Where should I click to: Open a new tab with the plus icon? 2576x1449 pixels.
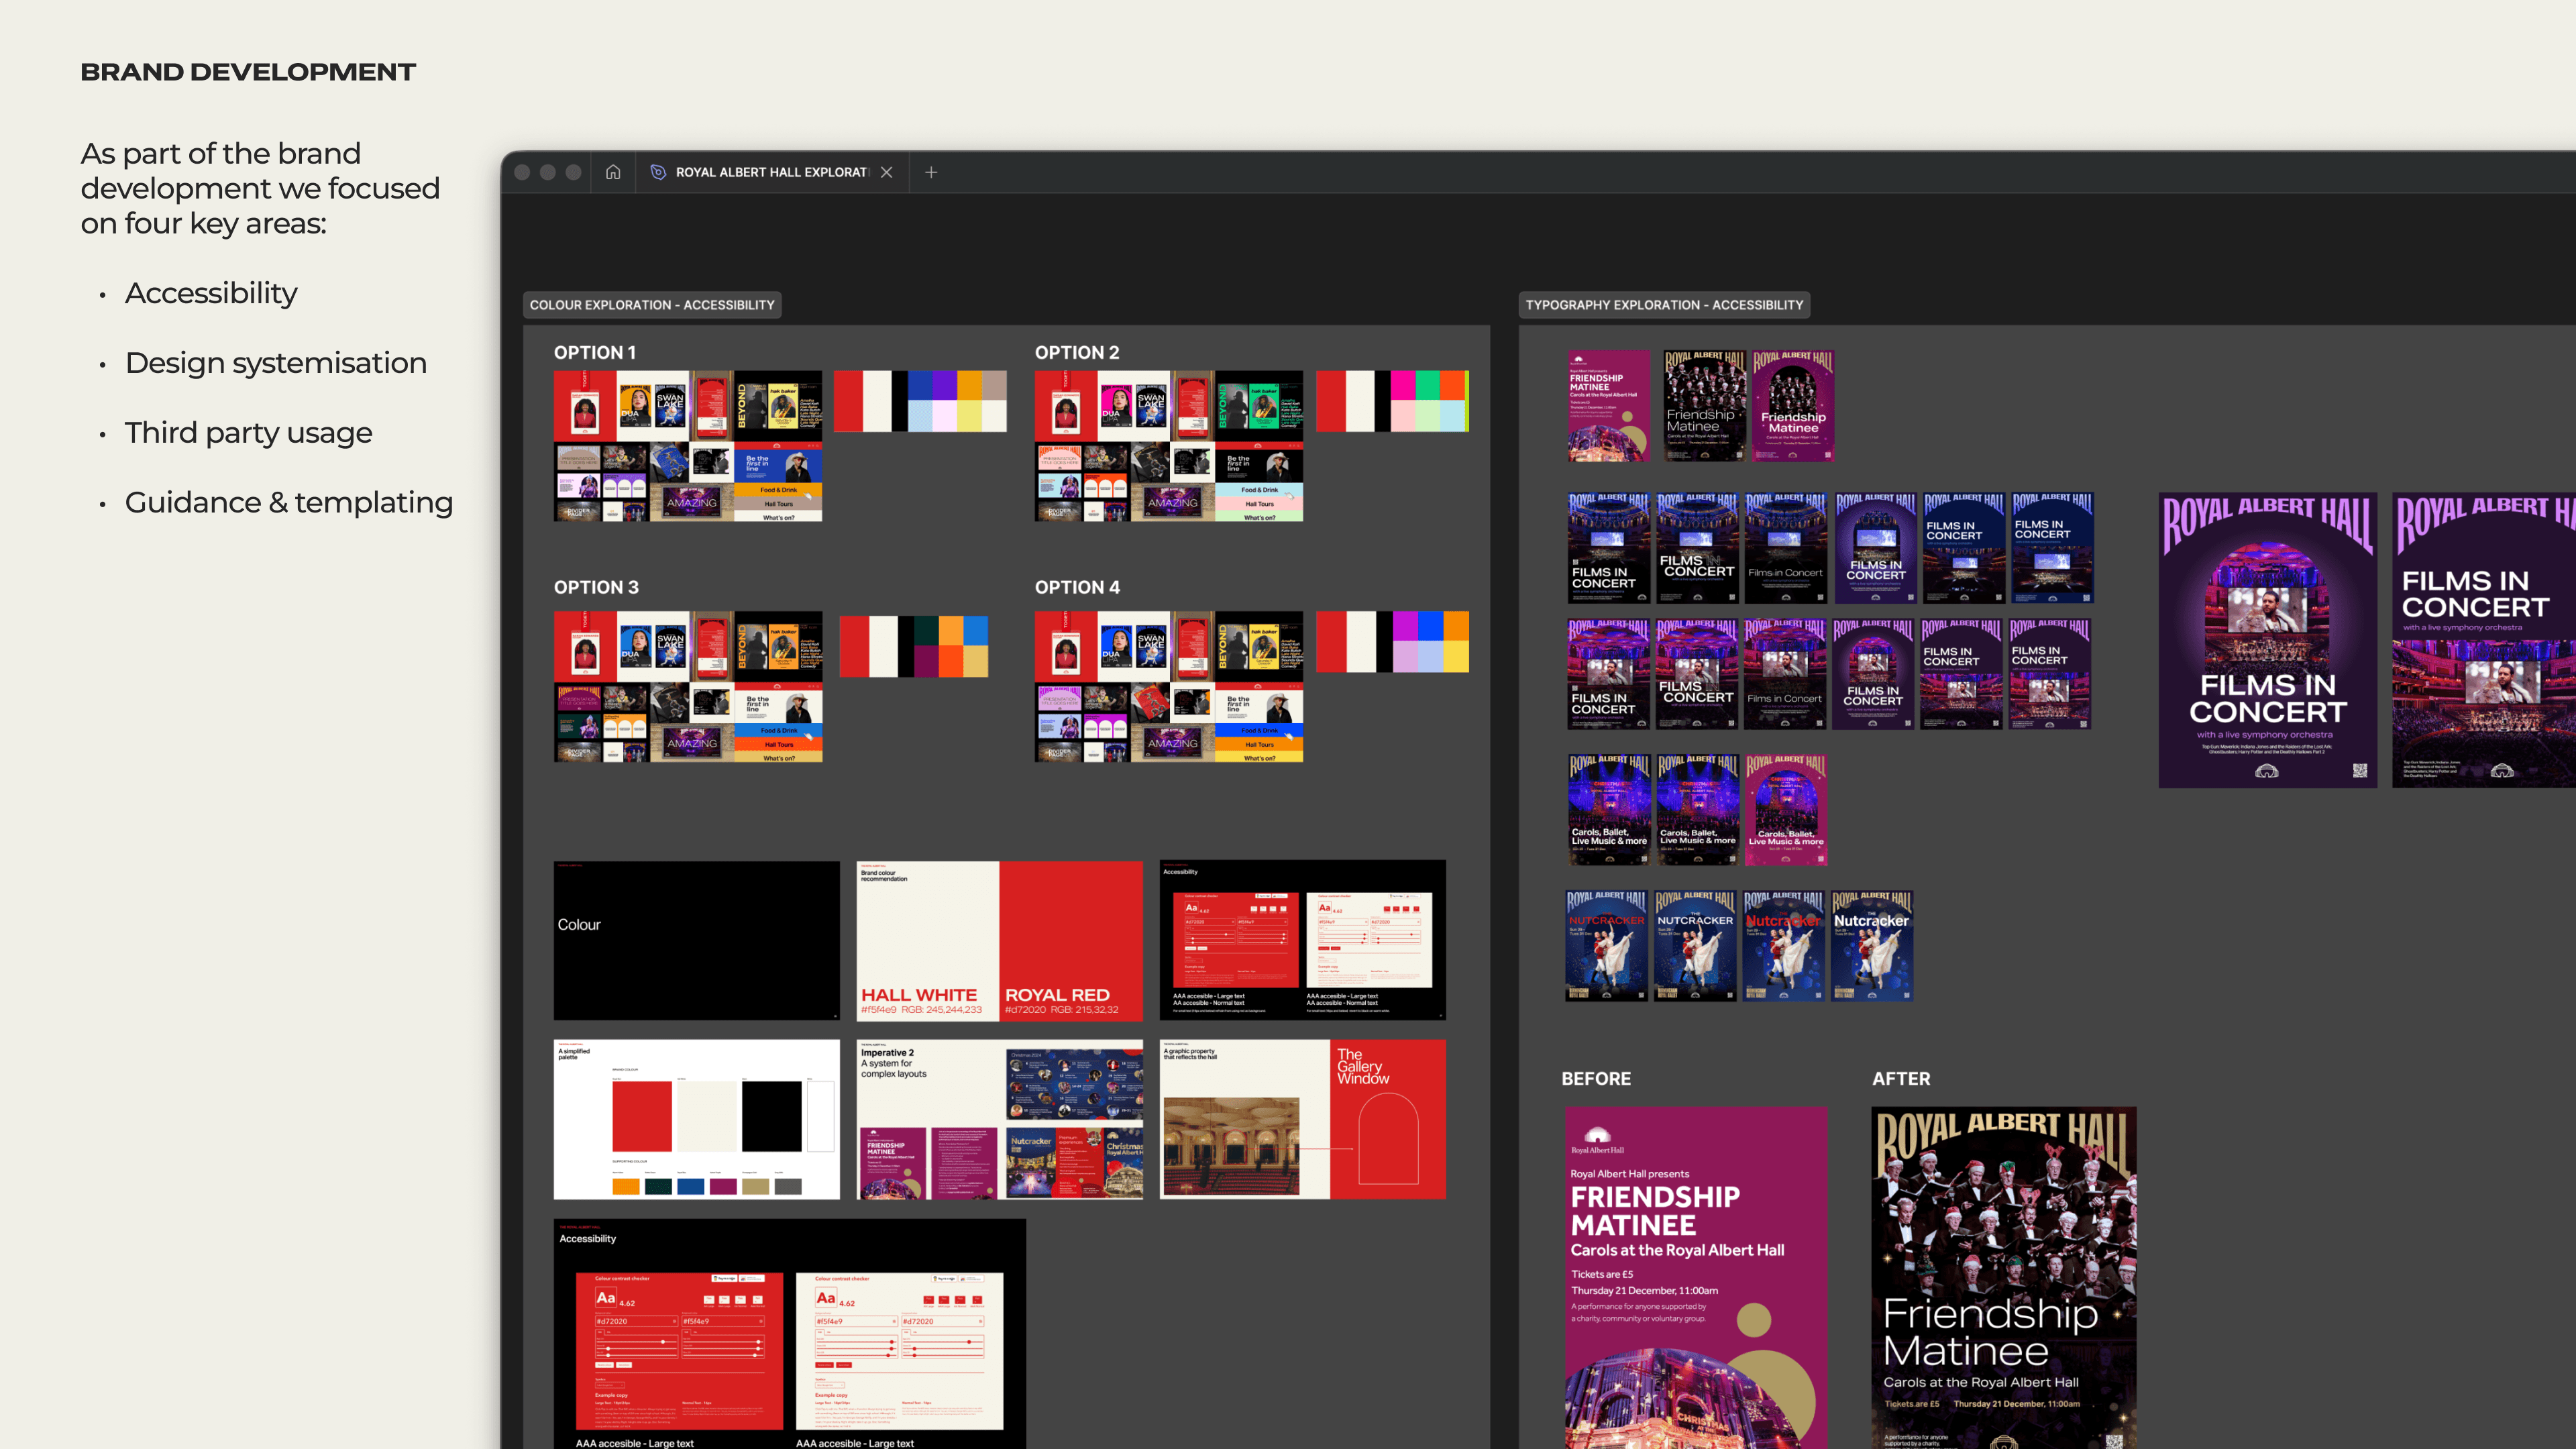click(931, 172)
